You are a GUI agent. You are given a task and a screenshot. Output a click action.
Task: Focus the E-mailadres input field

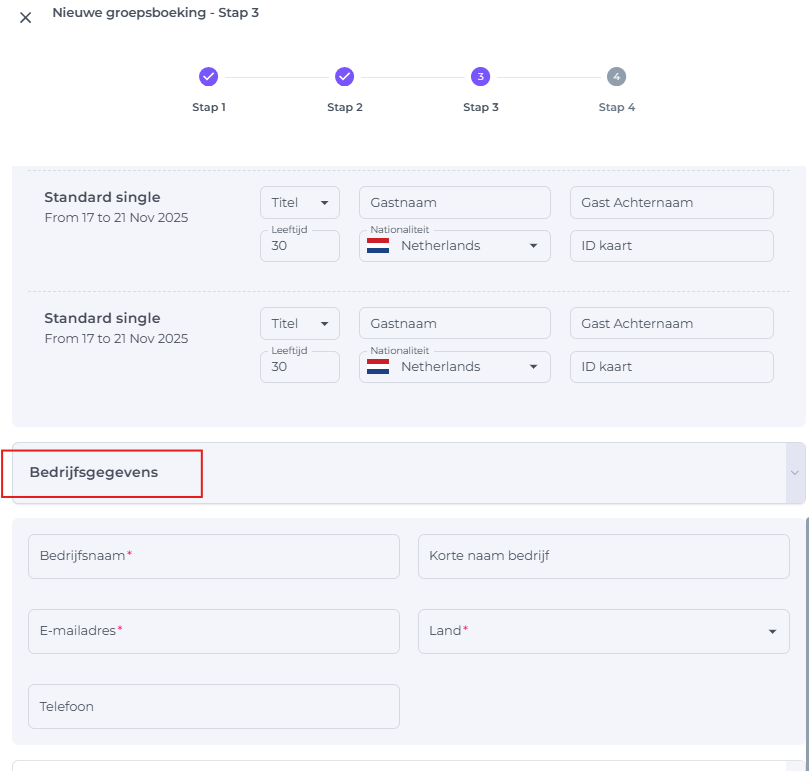tap(213, 631)
